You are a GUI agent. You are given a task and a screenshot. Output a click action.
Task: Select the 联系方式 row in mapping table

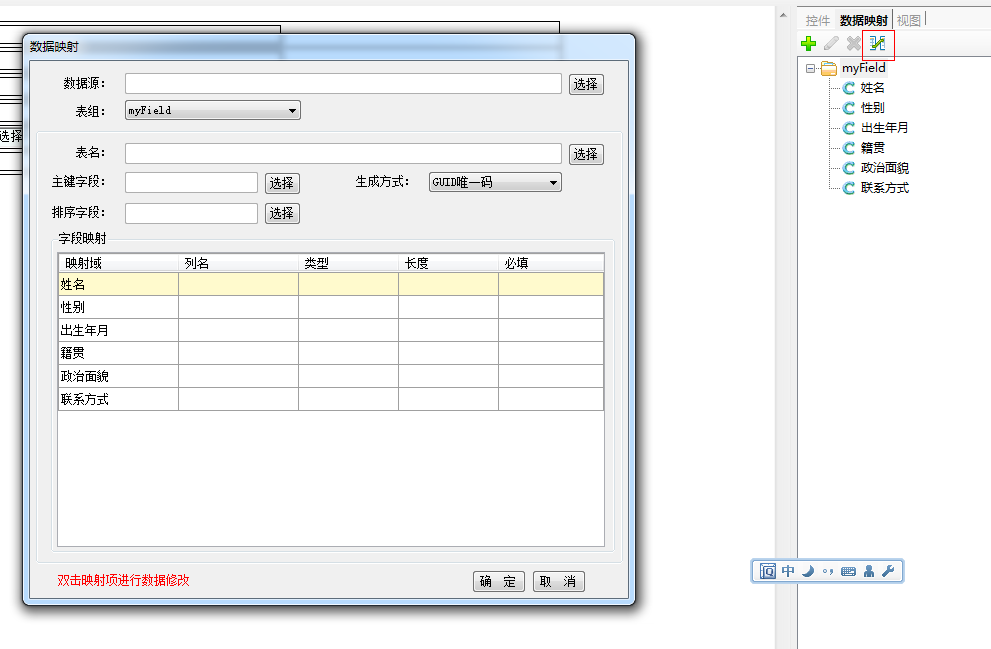point(331,399)
